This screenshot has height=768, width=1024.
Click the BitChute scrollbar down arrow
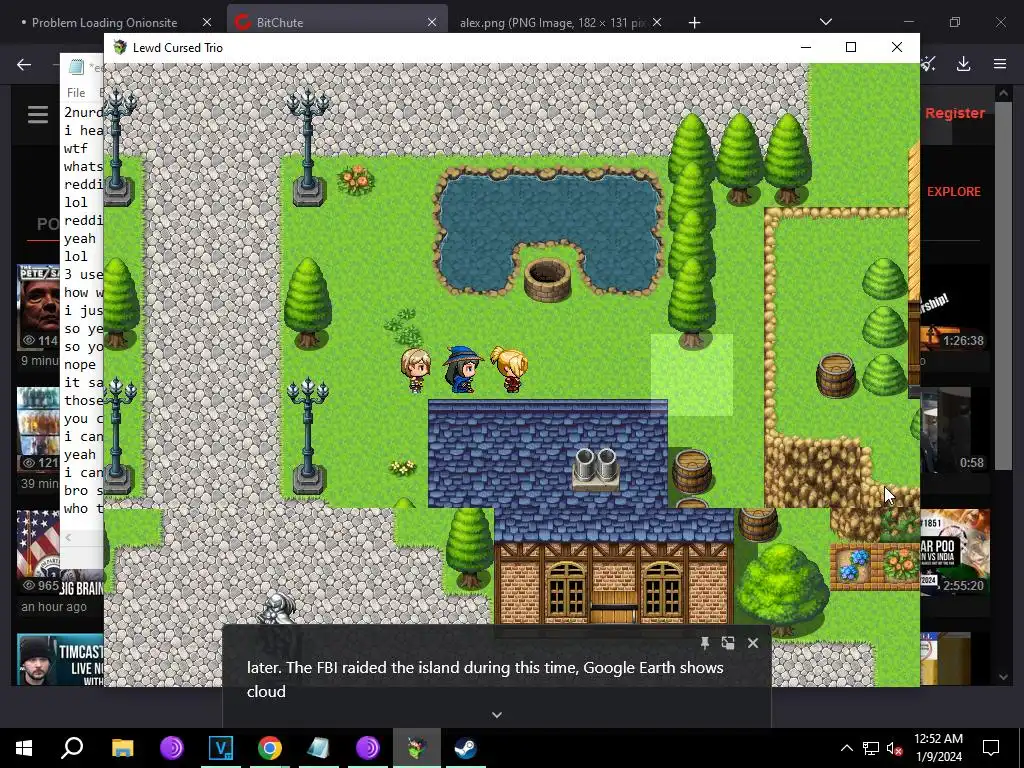coord(1004,677)
